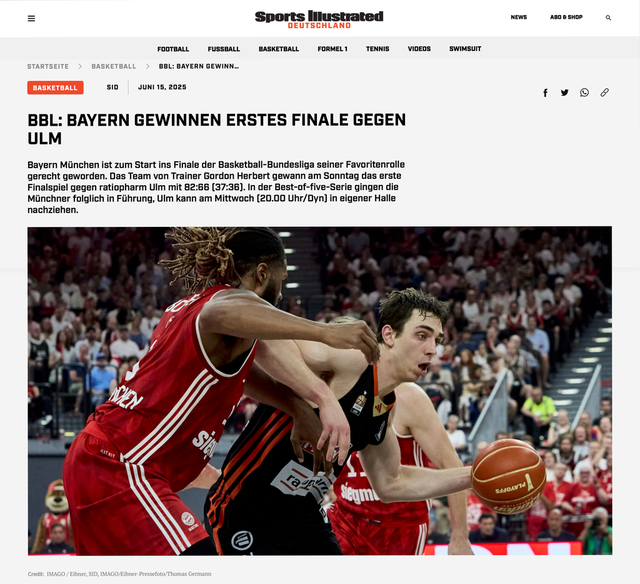Image resolution: width=640 pixels, height=584 pixels.
Task: Open the Fussball section
Action: (x=224, y=49)
